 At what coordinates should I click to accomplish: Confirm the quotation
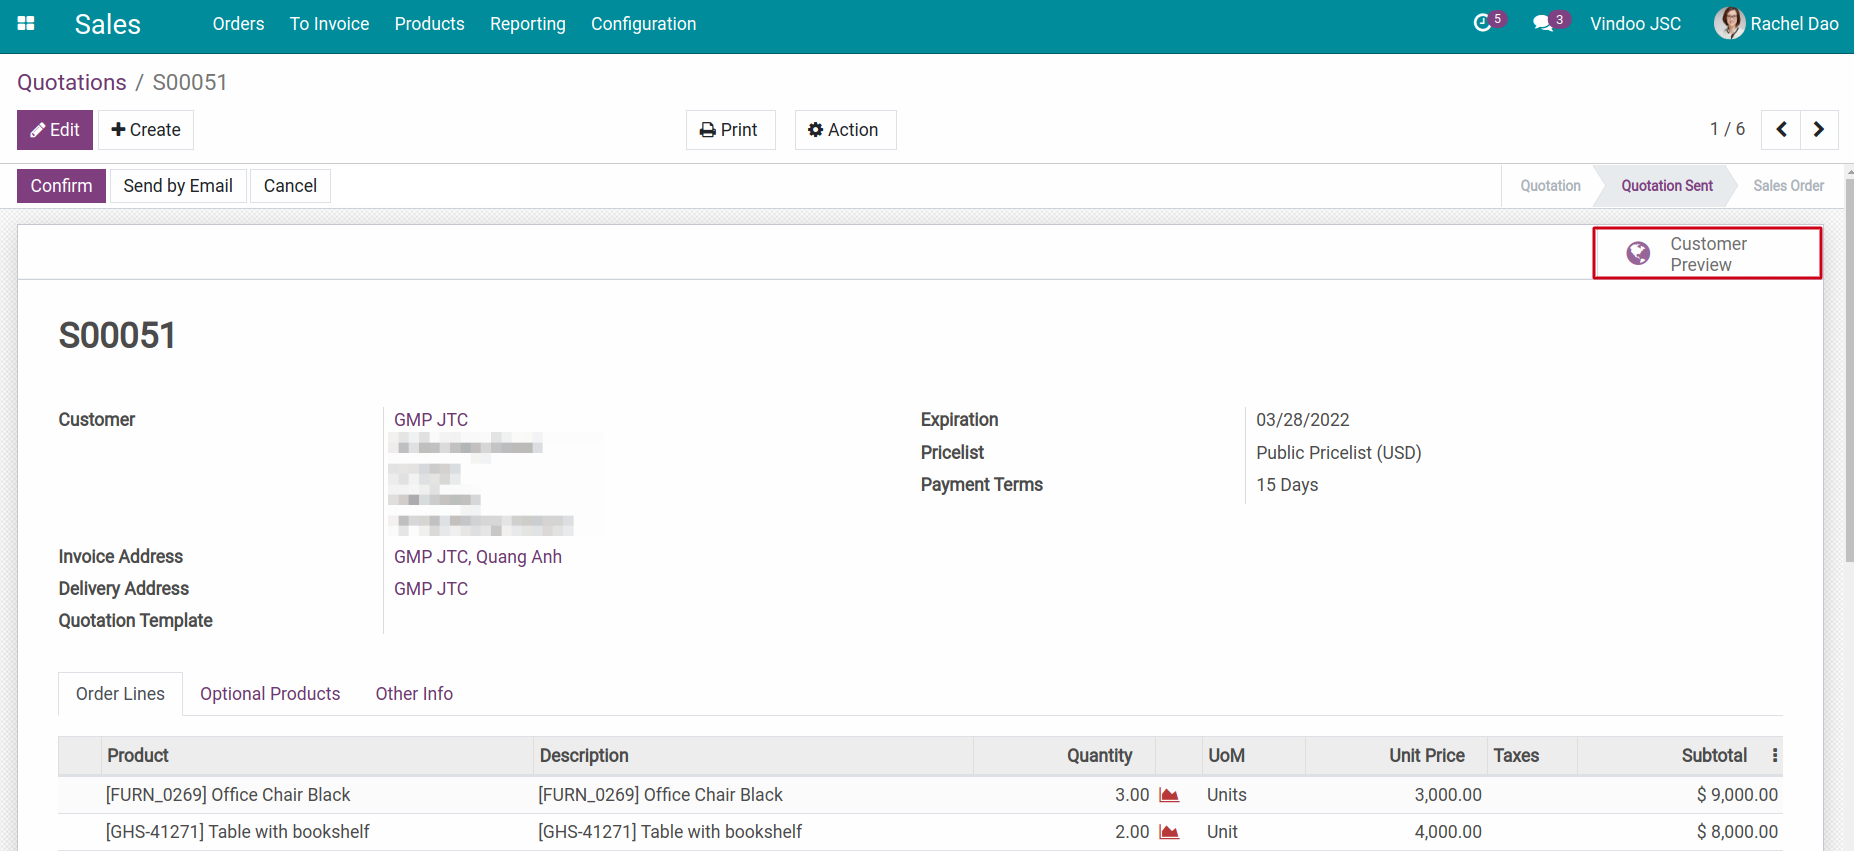pos(61,186)
